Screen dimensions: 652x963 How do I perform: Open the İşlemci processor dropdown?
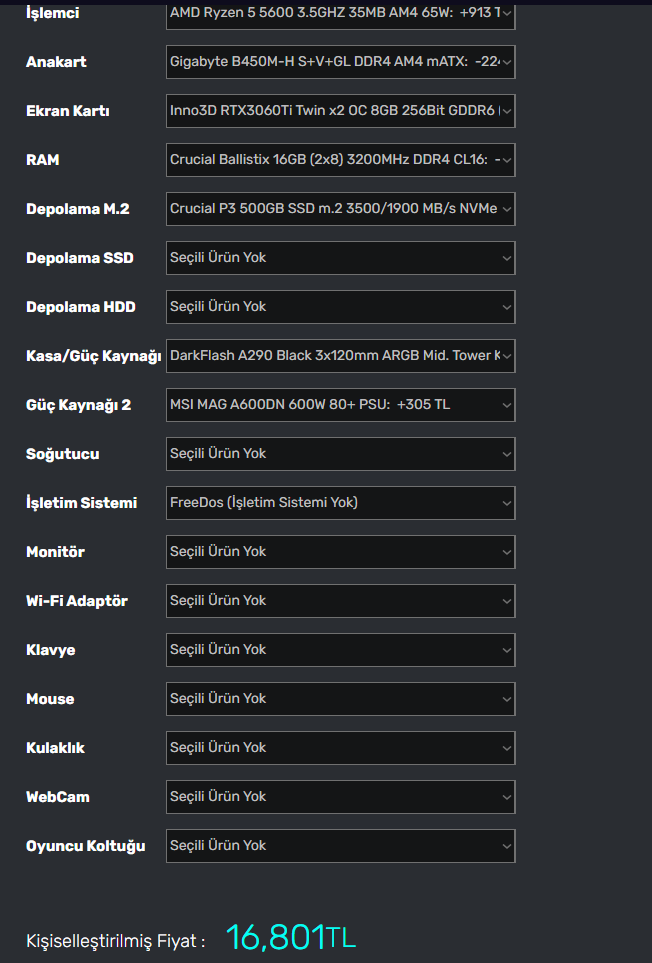point(340,14)
